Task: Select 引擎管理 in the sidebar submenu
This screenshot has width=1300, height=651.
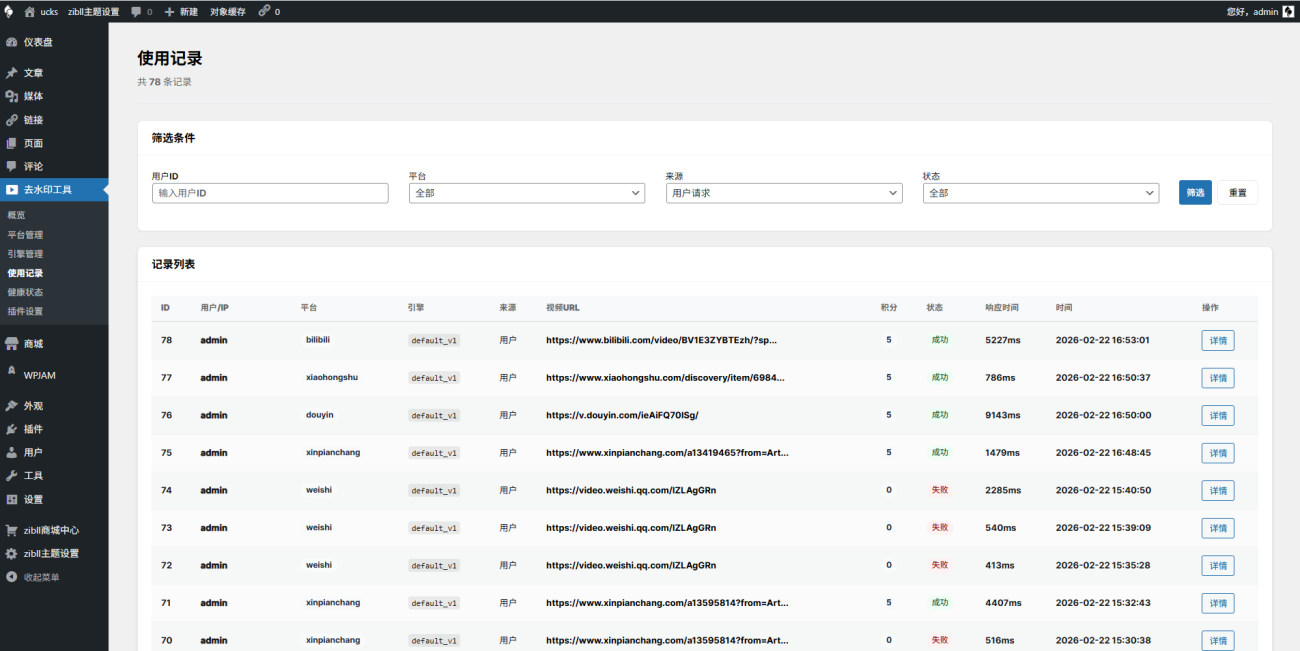Action: point(25,254)
